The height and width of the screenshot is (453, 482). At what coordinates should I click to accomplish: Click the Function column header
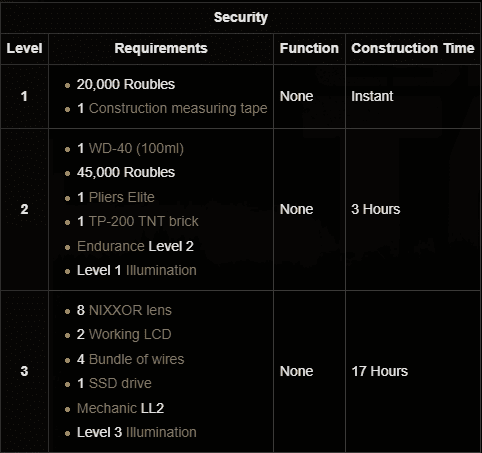(x=309, y=48)
